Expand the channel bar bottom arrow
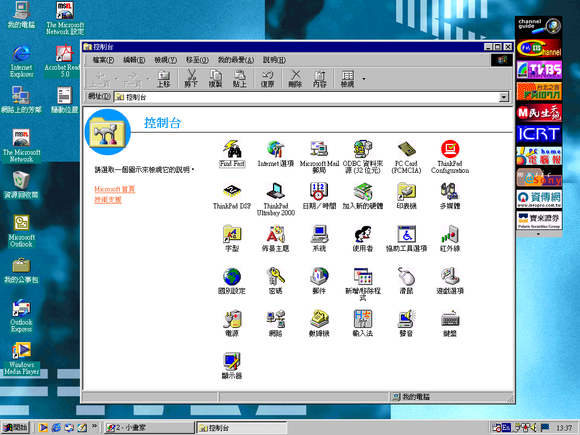580x435 pixels. pos(539,234)
